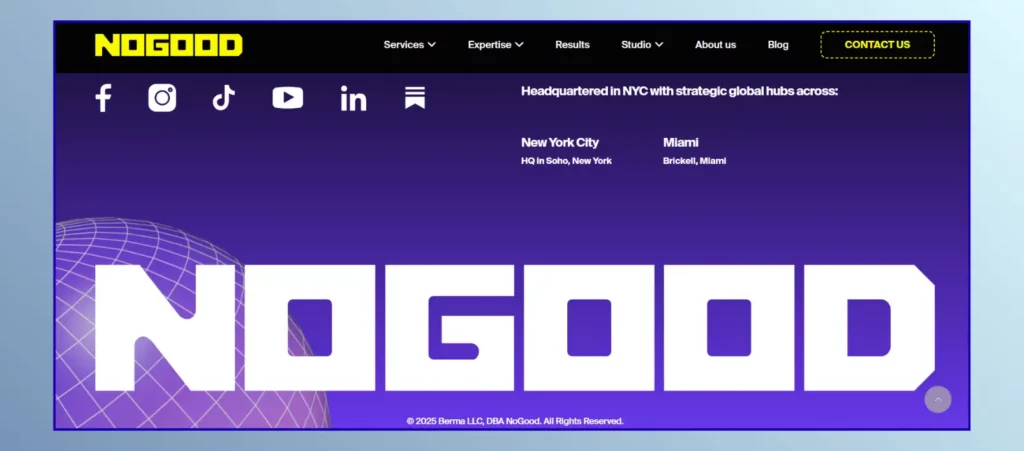Click 'Brickell, Miami' text
Screen dimensions: 1024x451
694,161
